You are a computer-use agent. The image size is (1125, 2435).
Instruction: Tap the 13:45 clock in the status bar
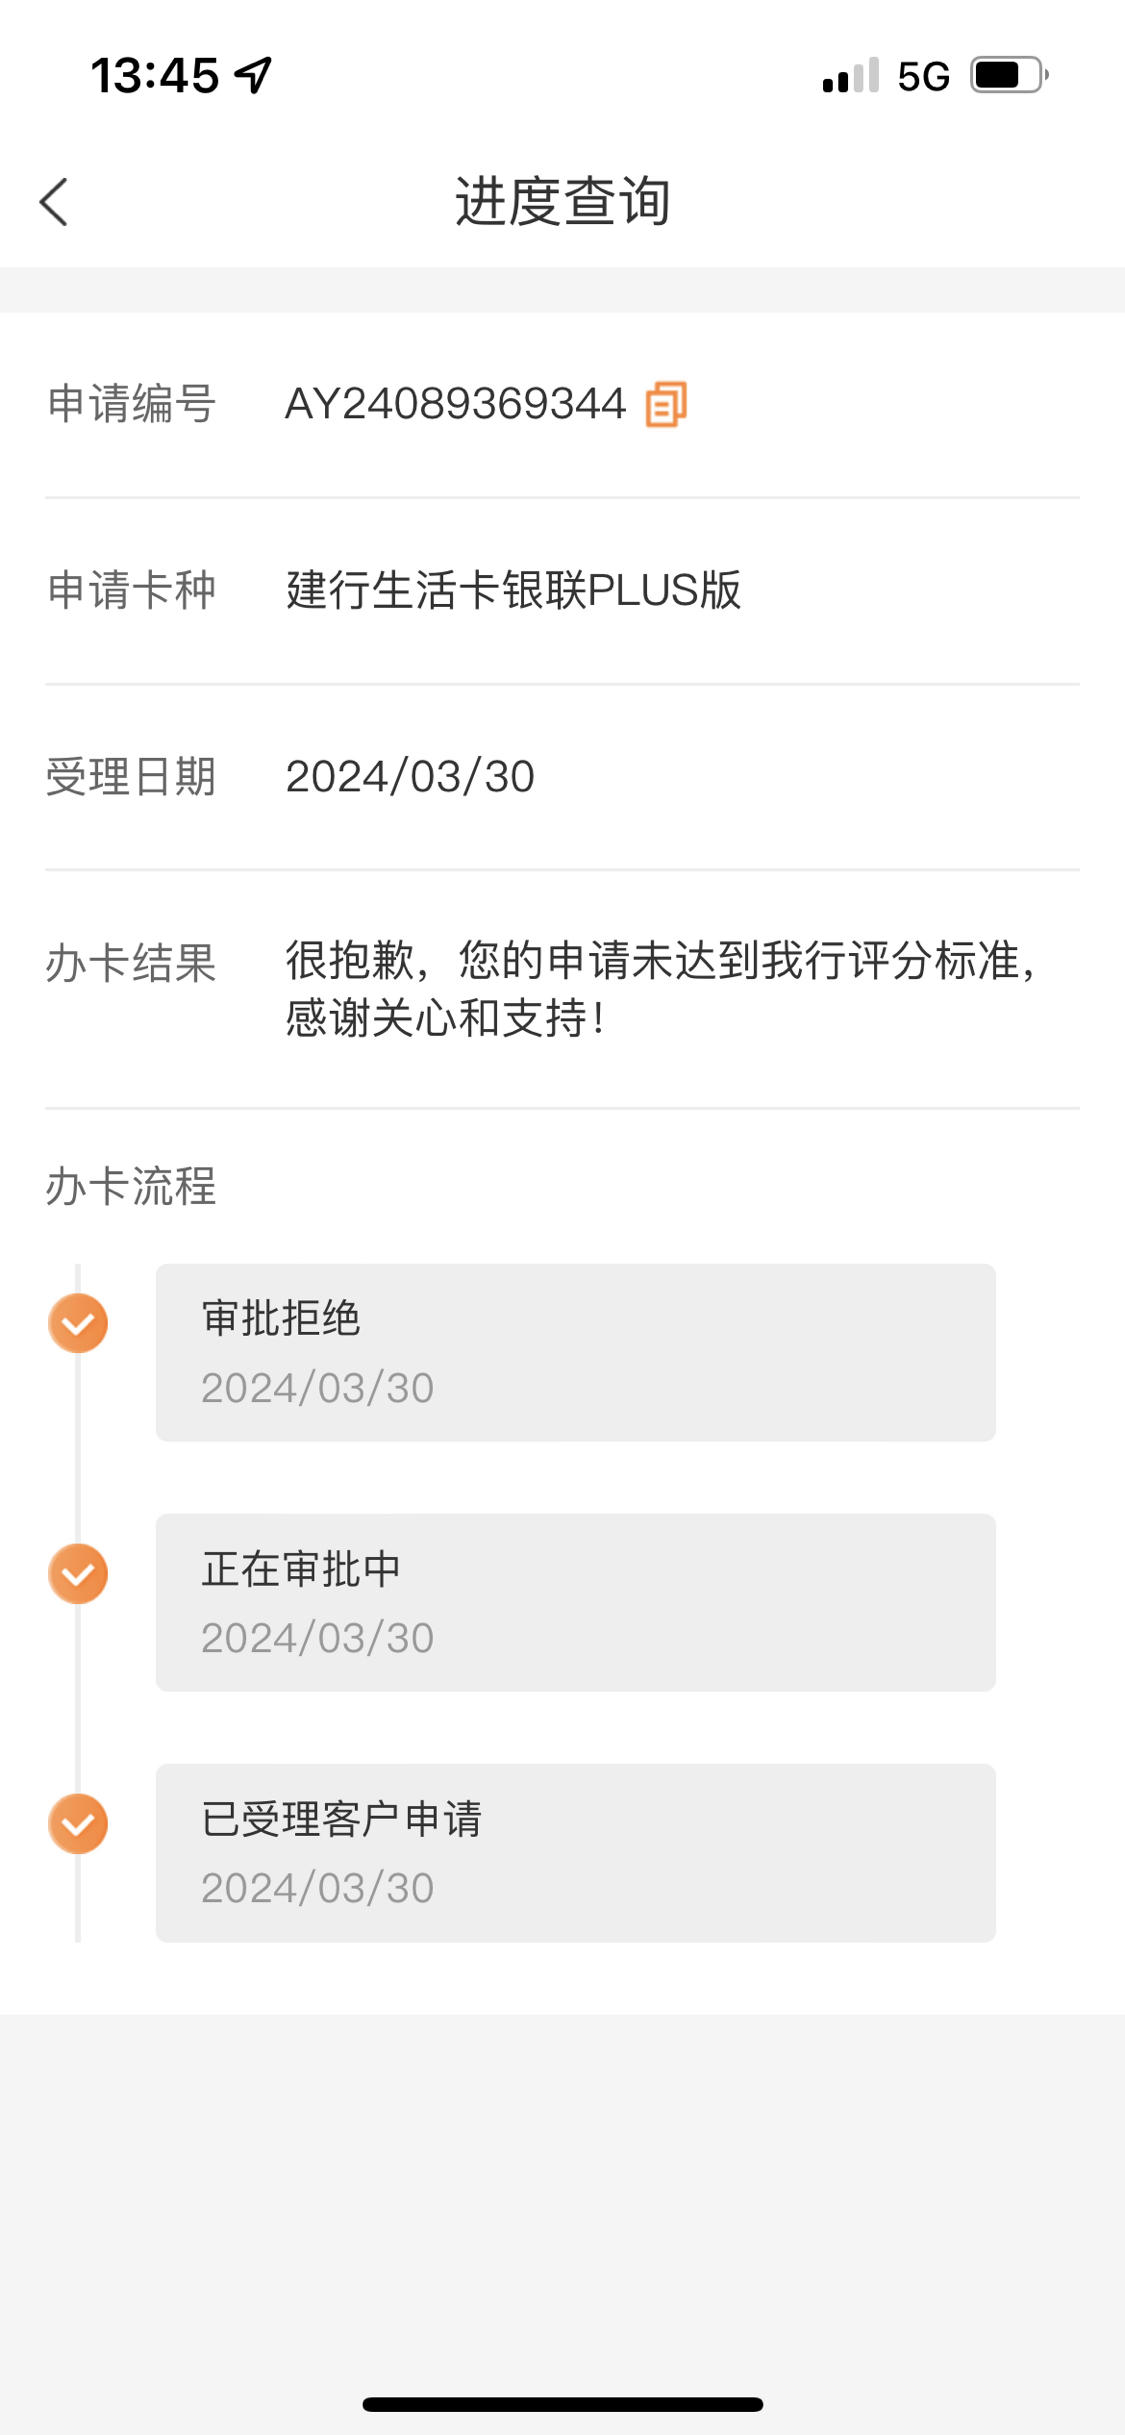click(x=155, y=76)
